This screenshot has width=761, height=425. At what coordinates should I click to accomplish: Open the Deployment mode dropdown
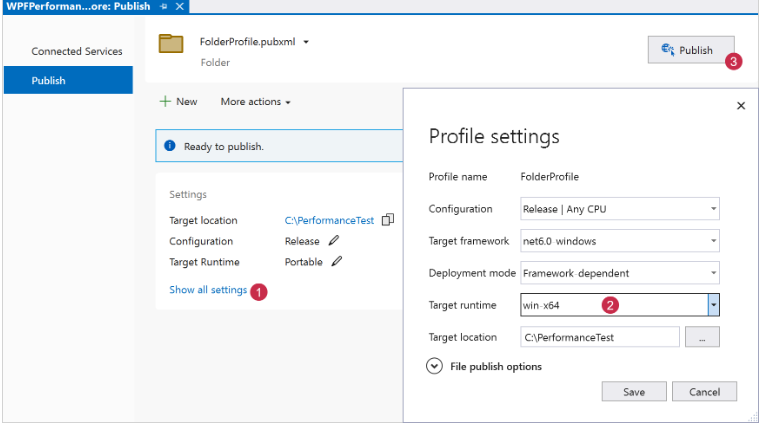point(620,273)
